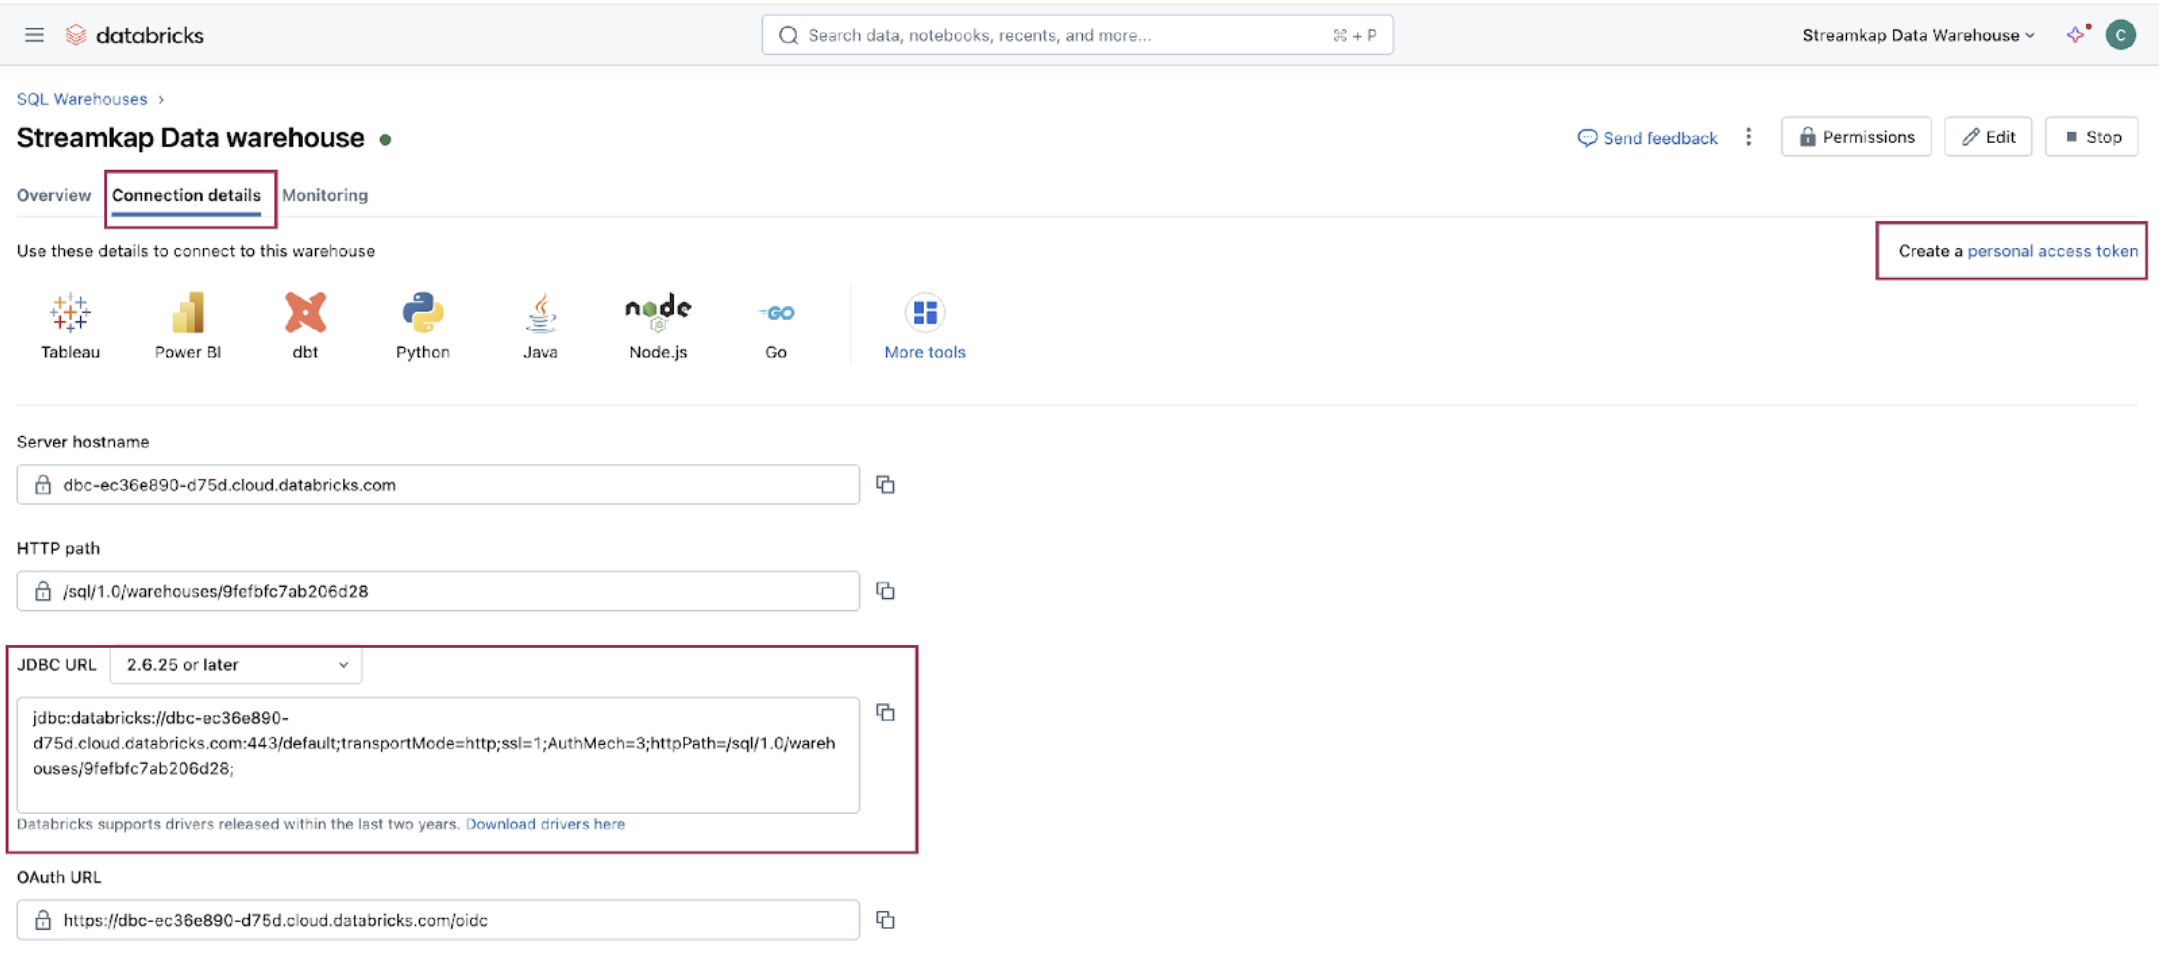
Task: Open the personal access token link
Action: click(2052, 251)
